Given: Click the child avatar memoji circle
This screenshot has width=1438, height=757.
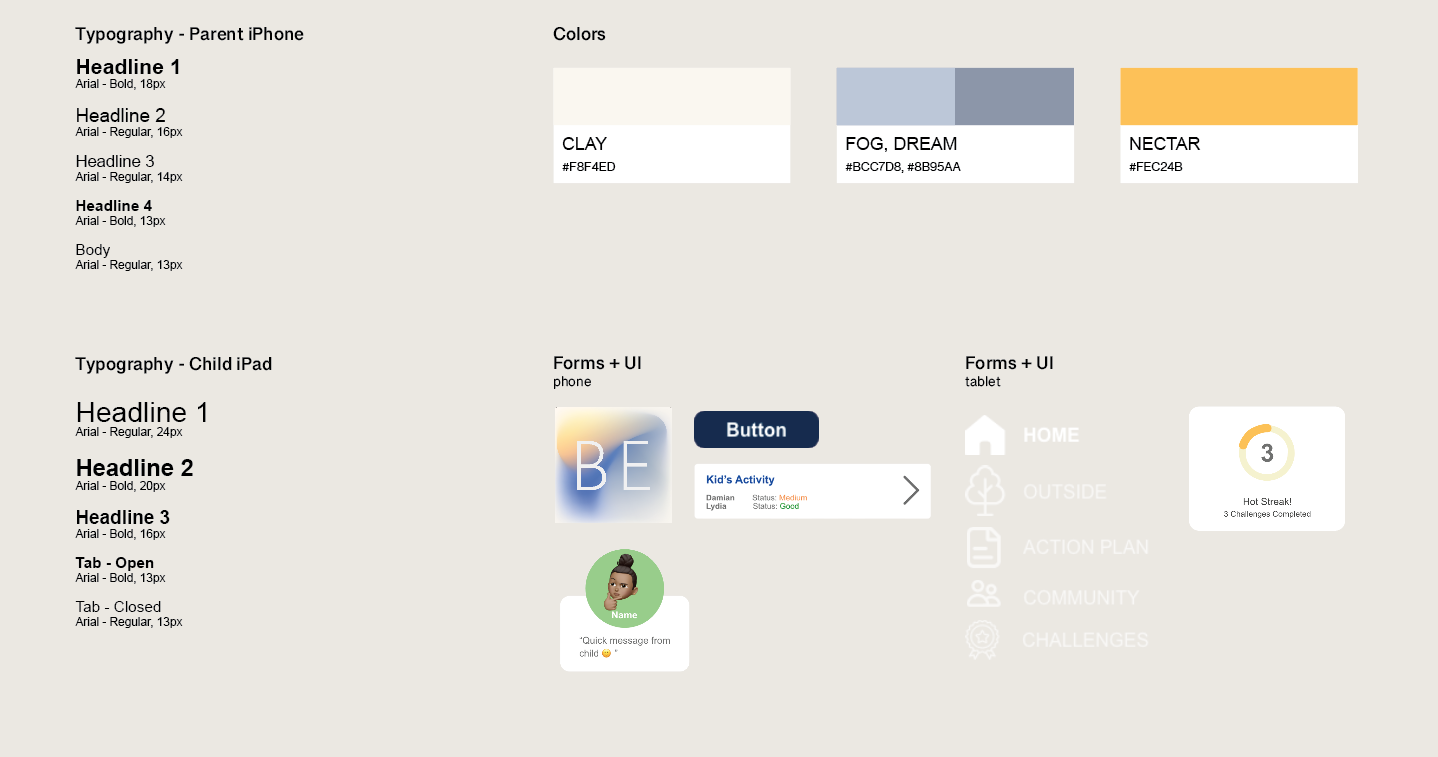Looking at the screenshot, I should pos(624,588).
